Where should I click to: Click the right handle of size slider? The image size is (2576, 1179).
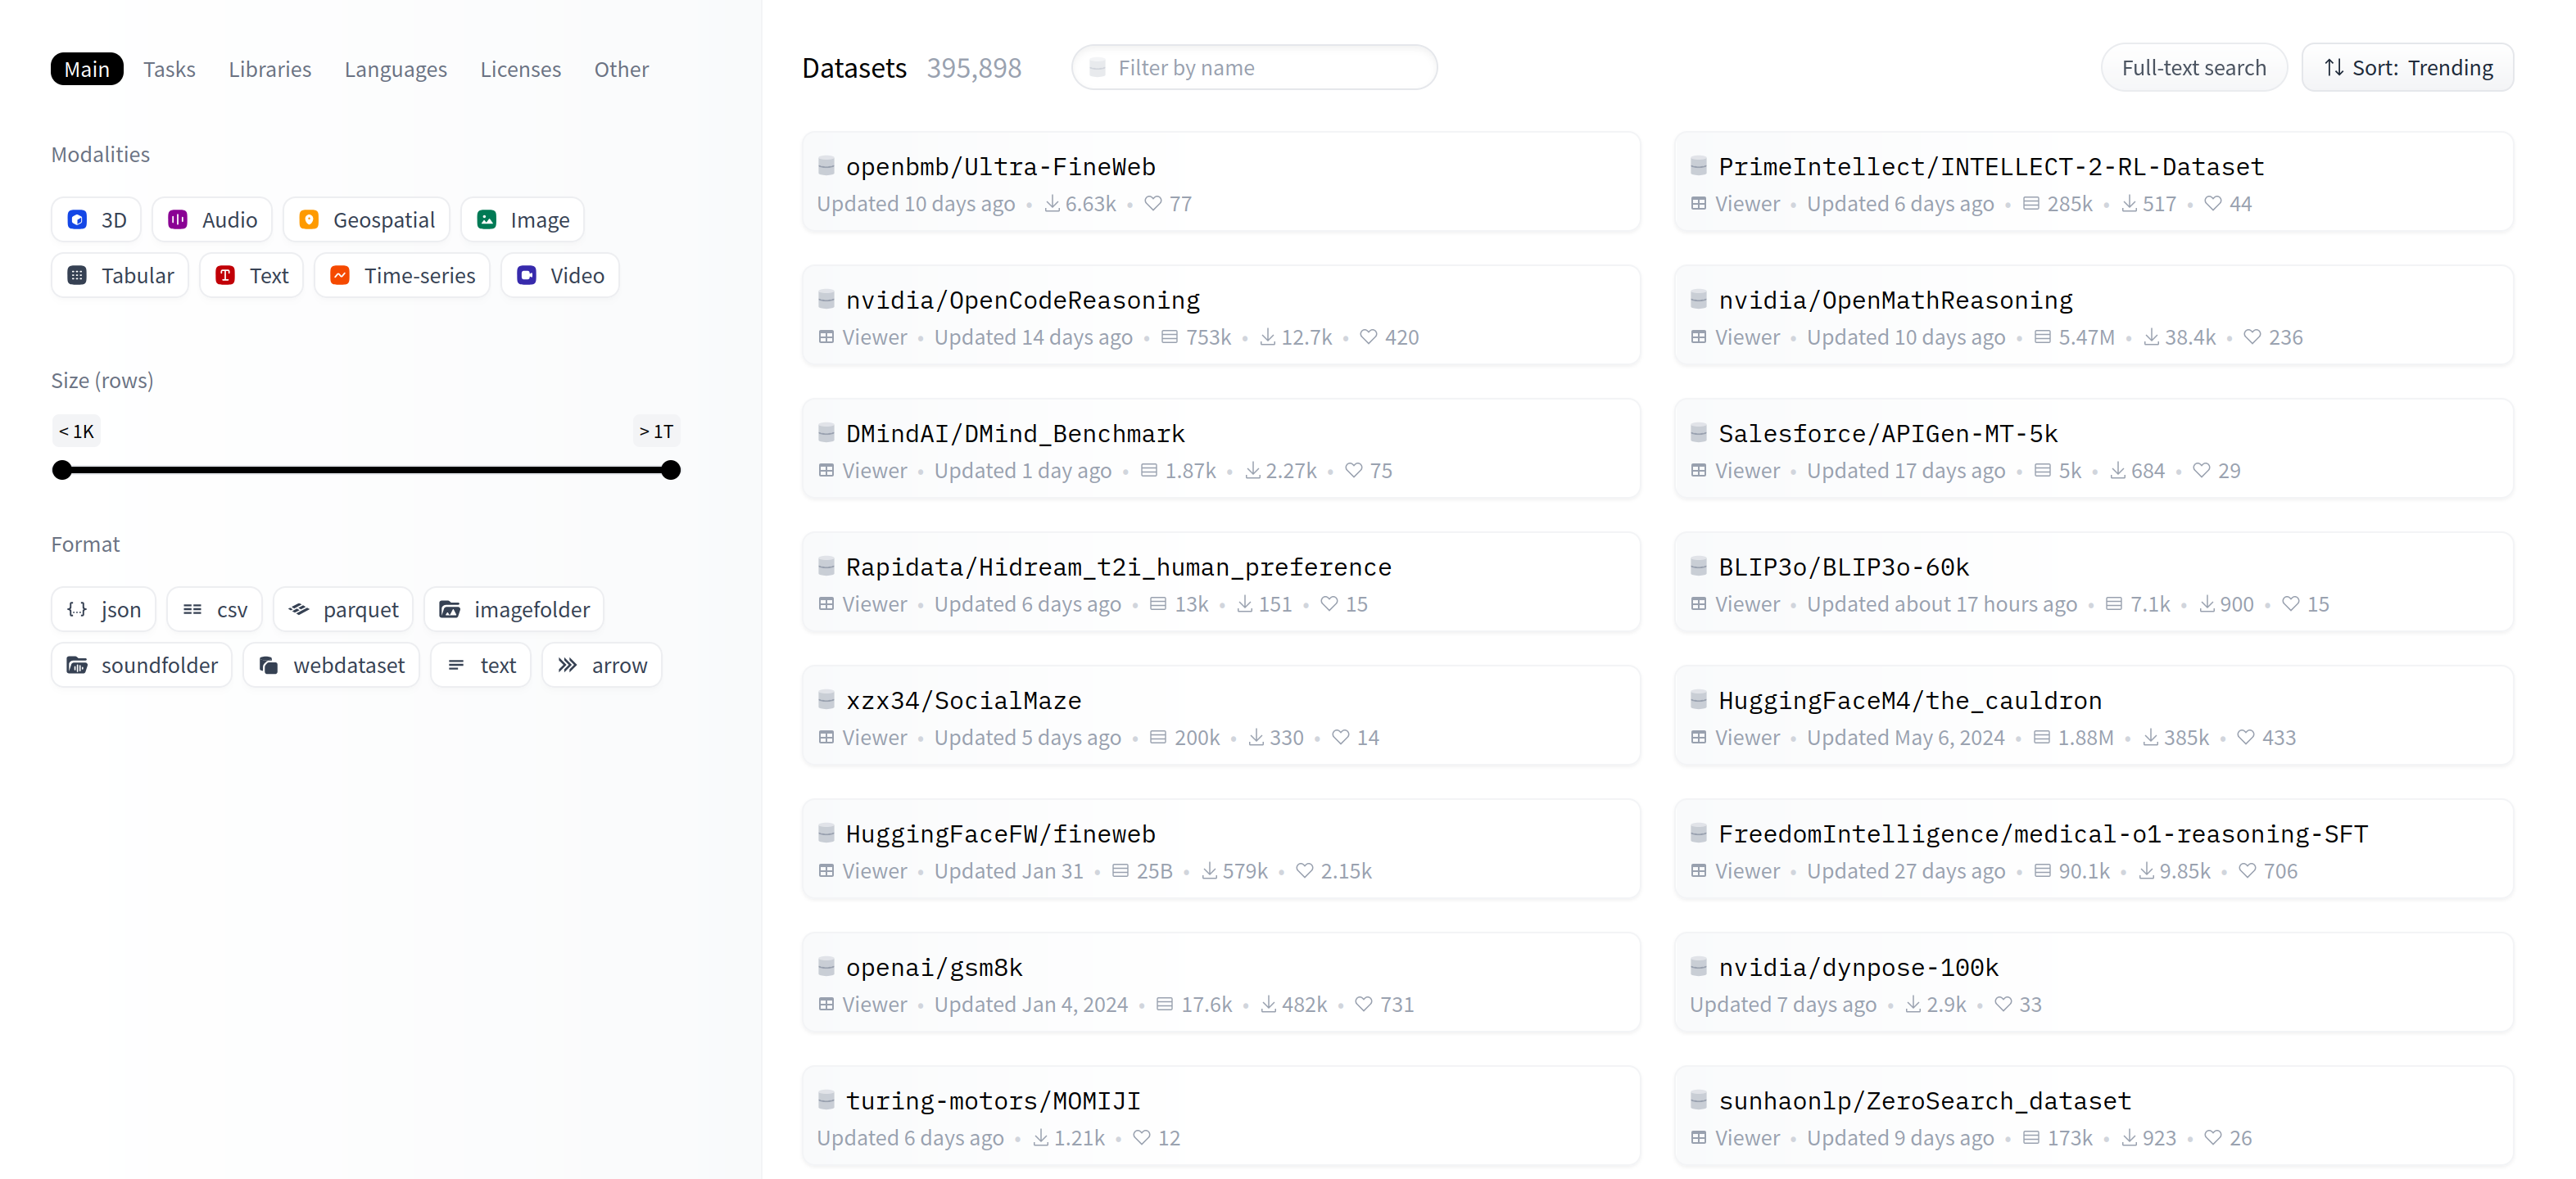pyautogui.click(x=671, y=470)
